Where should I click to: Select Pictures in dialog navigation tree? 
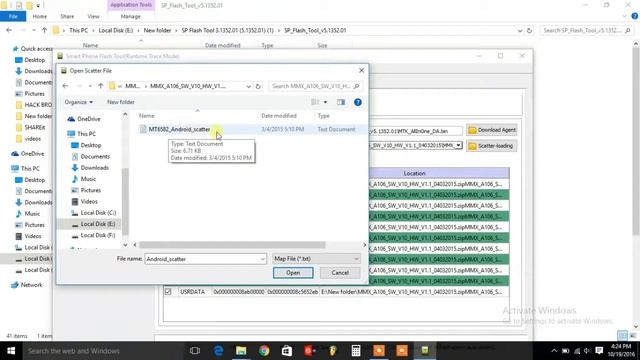pyautogui.click(x=86, y=190)
